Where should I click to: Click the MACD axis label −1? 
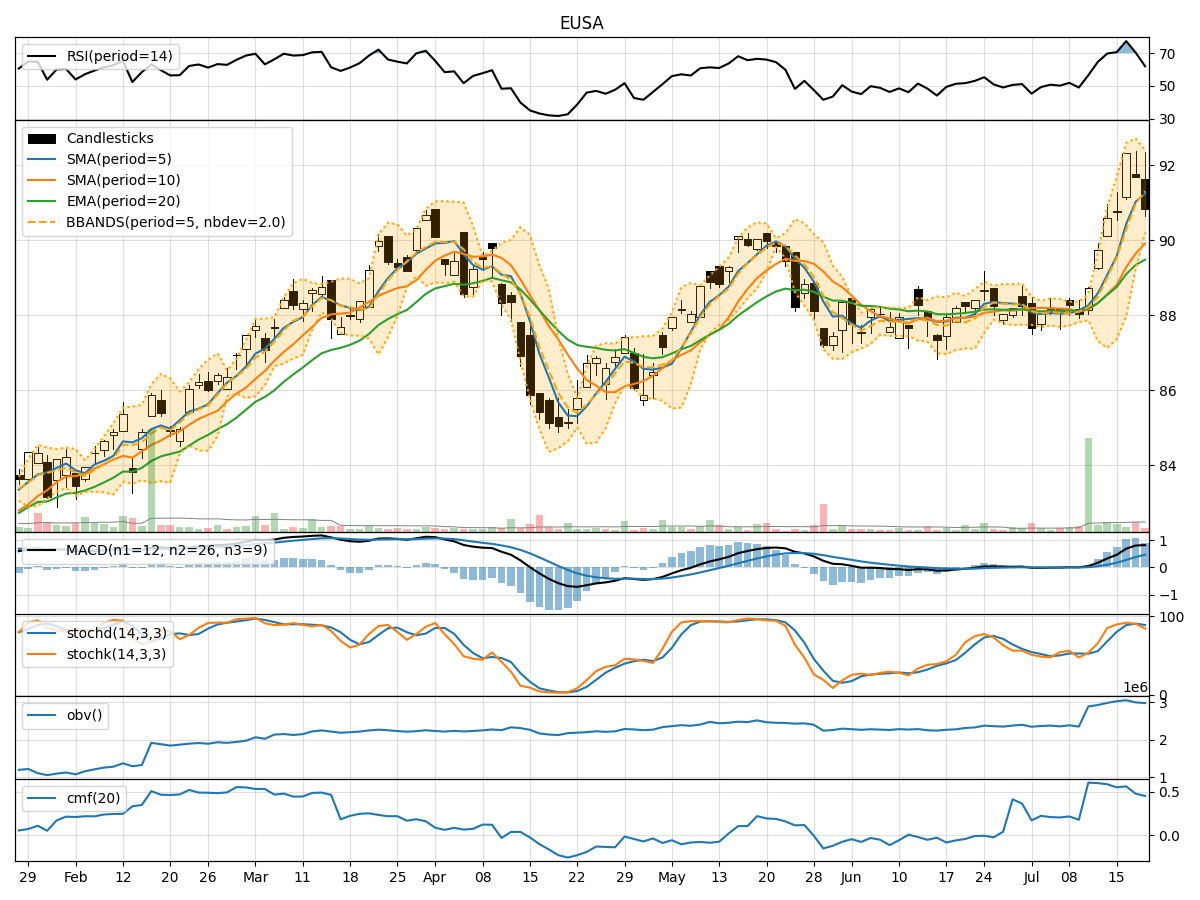(1167, 595)
